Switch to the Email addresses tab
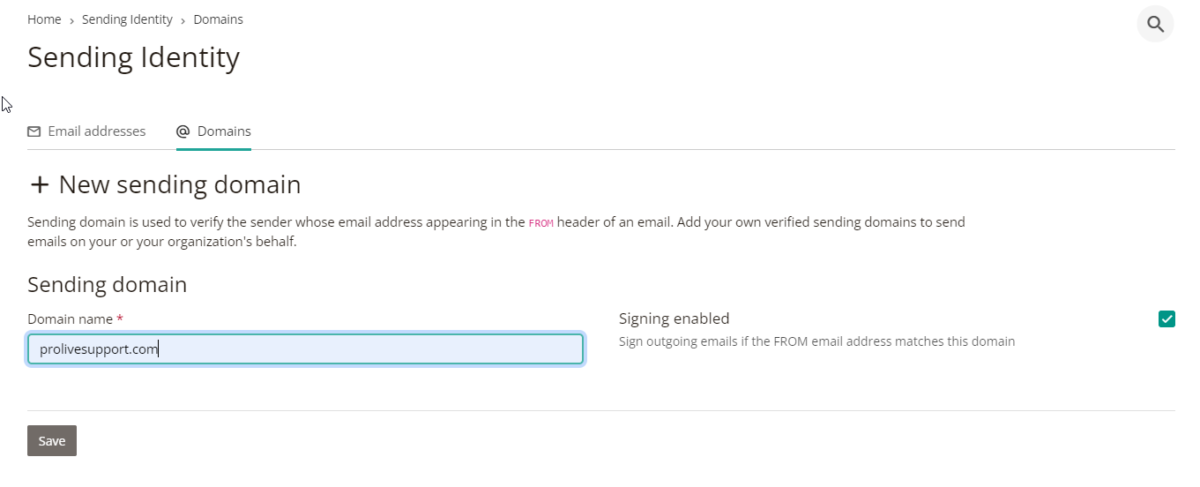Screen dimensions: 1200x487 pos(86,132)
